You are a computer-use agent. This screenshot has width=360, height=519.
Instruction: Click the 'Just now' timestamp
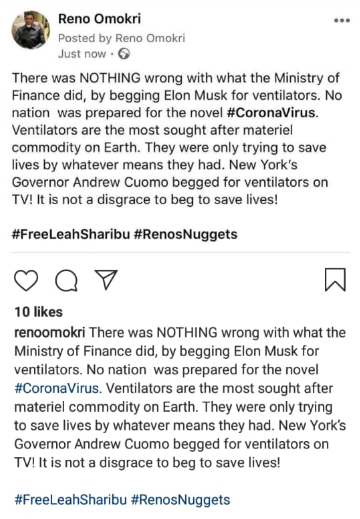82,54
